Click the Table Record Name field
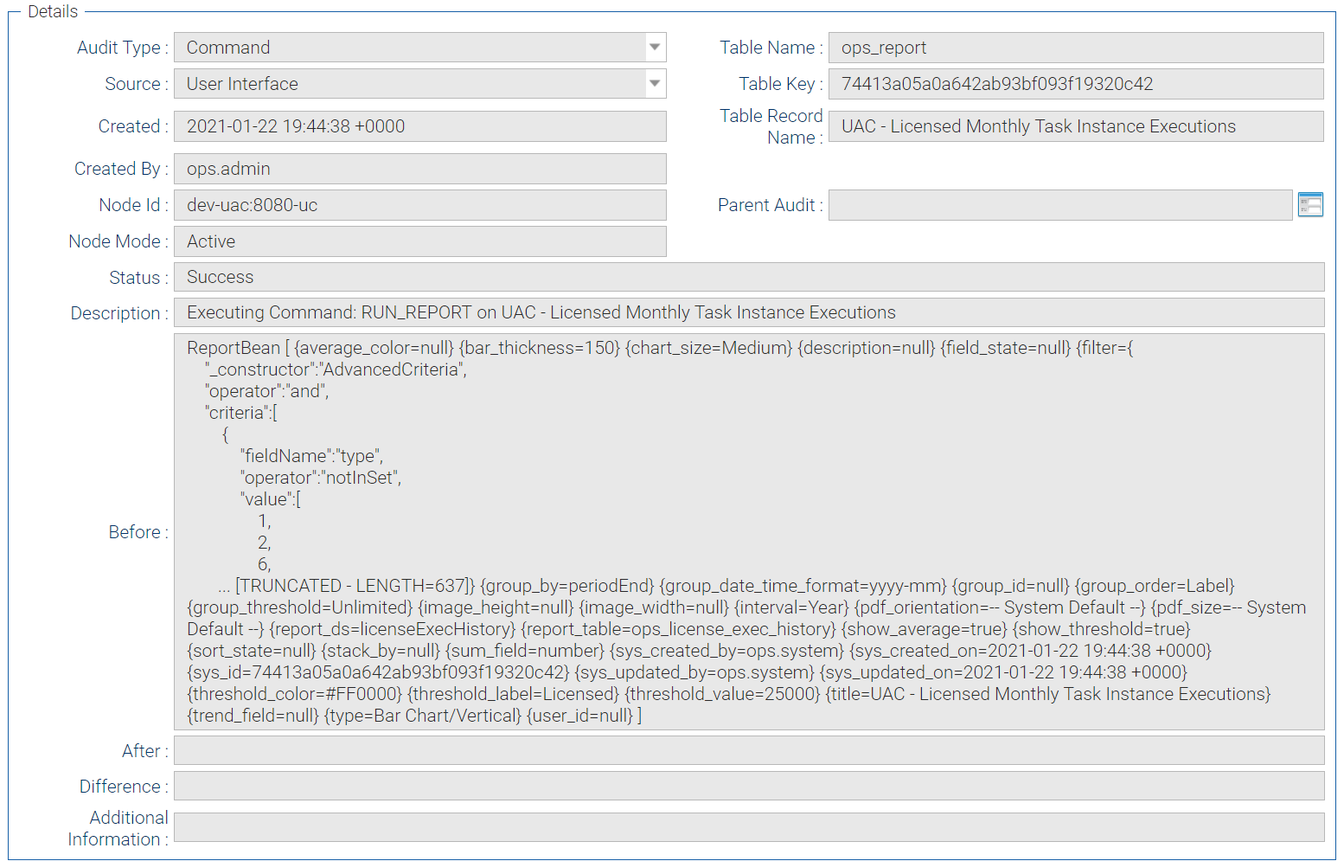Viewport: 1344px width, 861px height. (1076, 126)
